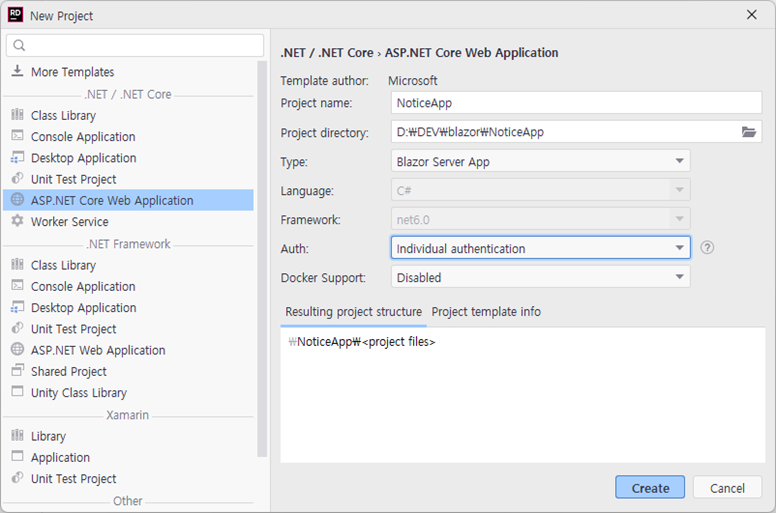The height and width of the screenshot is (513, 776).
Task: Select More Templates entry
Action: (72, 72)
